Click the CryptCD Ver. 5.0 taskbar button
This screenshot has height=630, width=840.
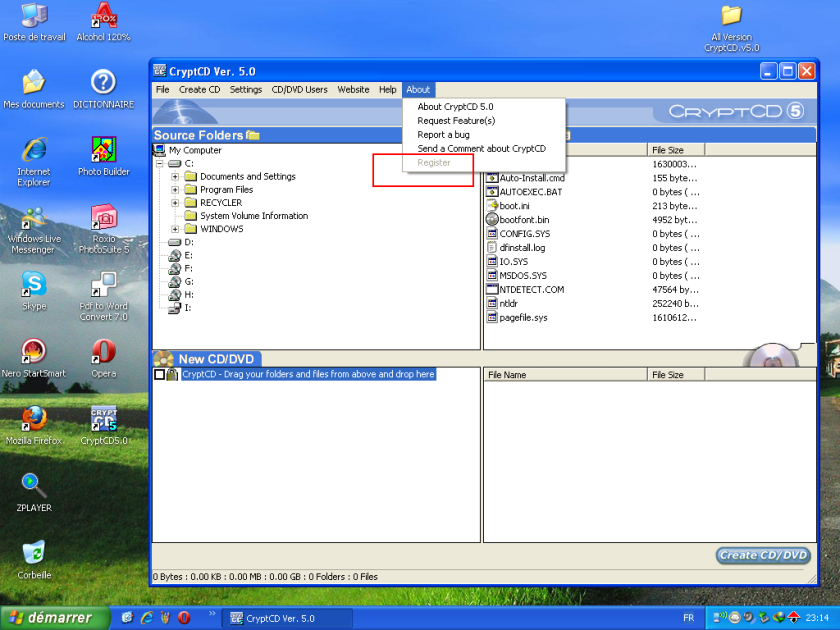tap(288, 618)
